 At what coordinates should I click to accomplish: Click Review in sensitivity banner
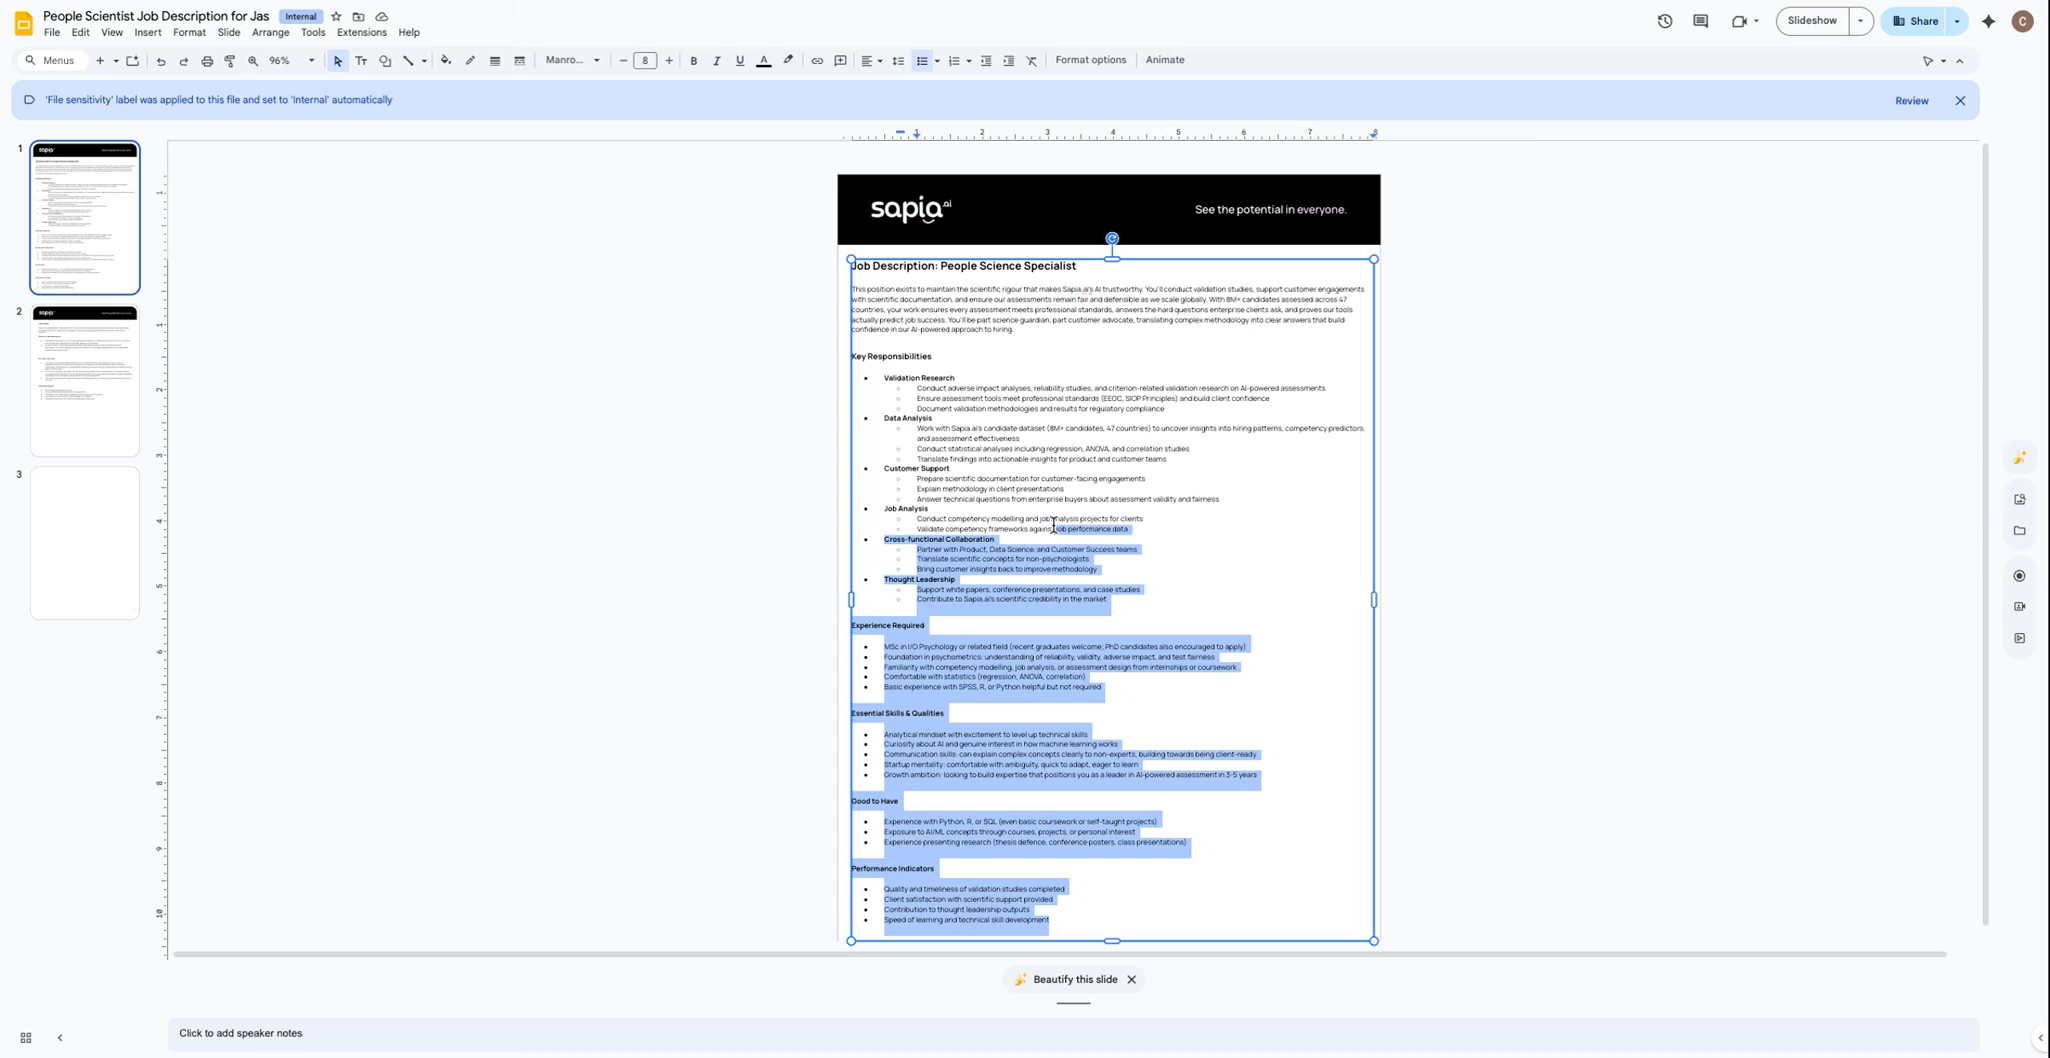click(1911, 101)
